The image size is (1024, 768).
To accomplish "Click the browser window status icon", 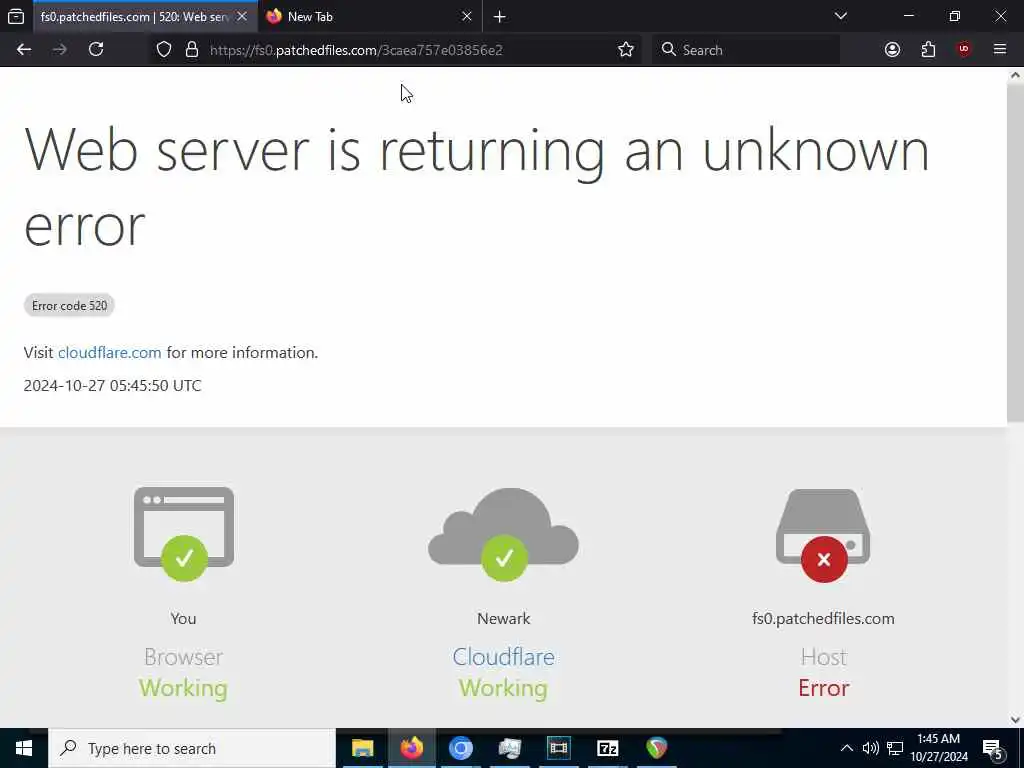I will 184,534.
